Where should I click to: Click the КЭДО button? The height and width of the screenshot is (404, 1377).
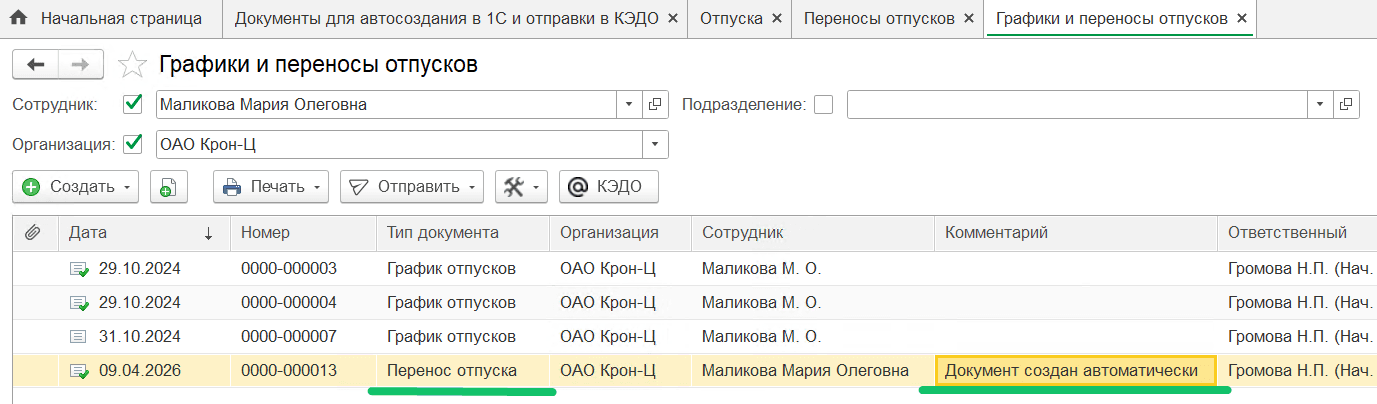pyautogui.click(x=609, y=187)
